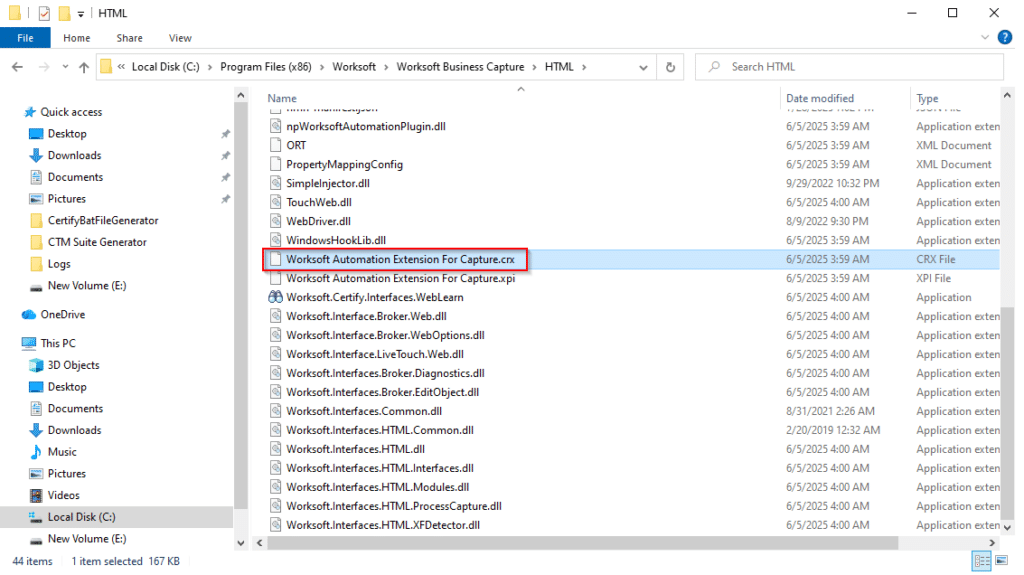Click the Search HTML box
This screenshot has height=575, width=1024.
coord(849,67)
